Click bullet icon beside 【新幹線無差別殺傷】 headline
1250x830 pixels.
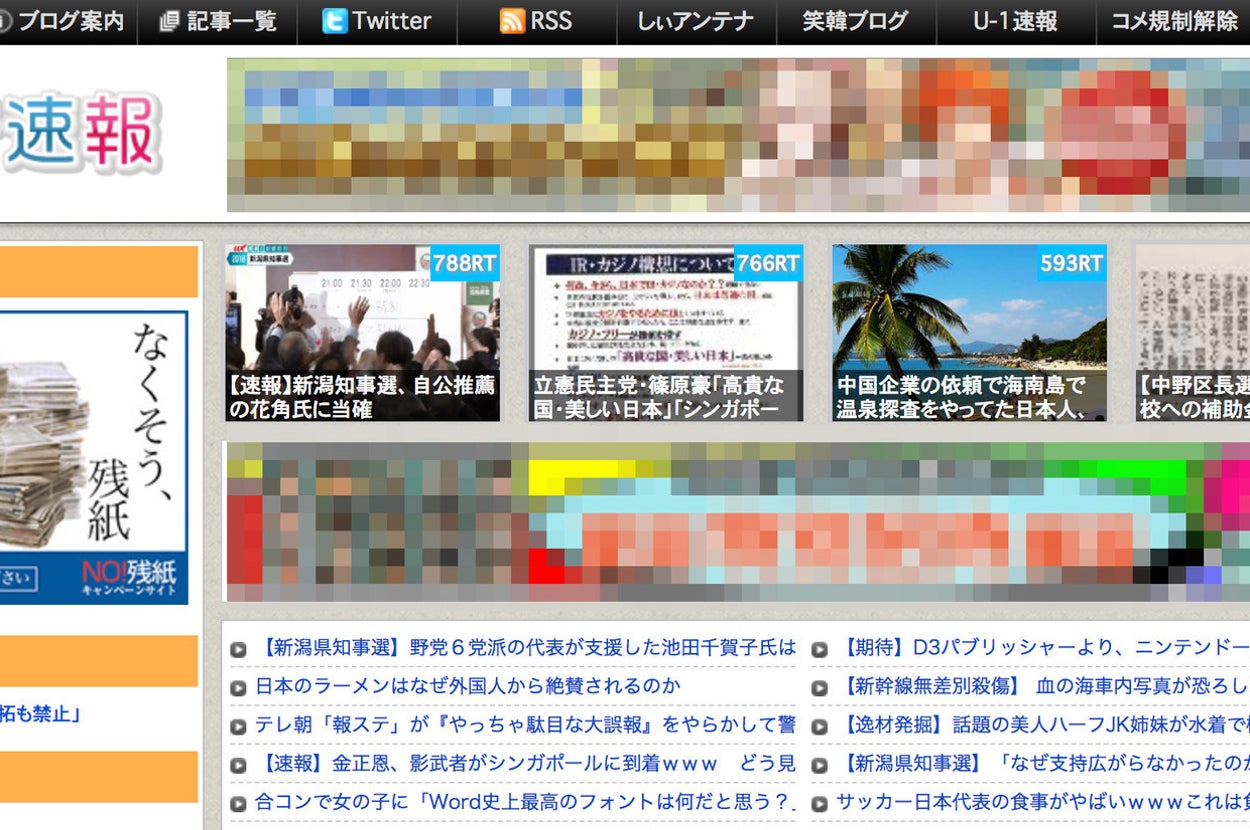pyautogui.click(x=819, y=687)
